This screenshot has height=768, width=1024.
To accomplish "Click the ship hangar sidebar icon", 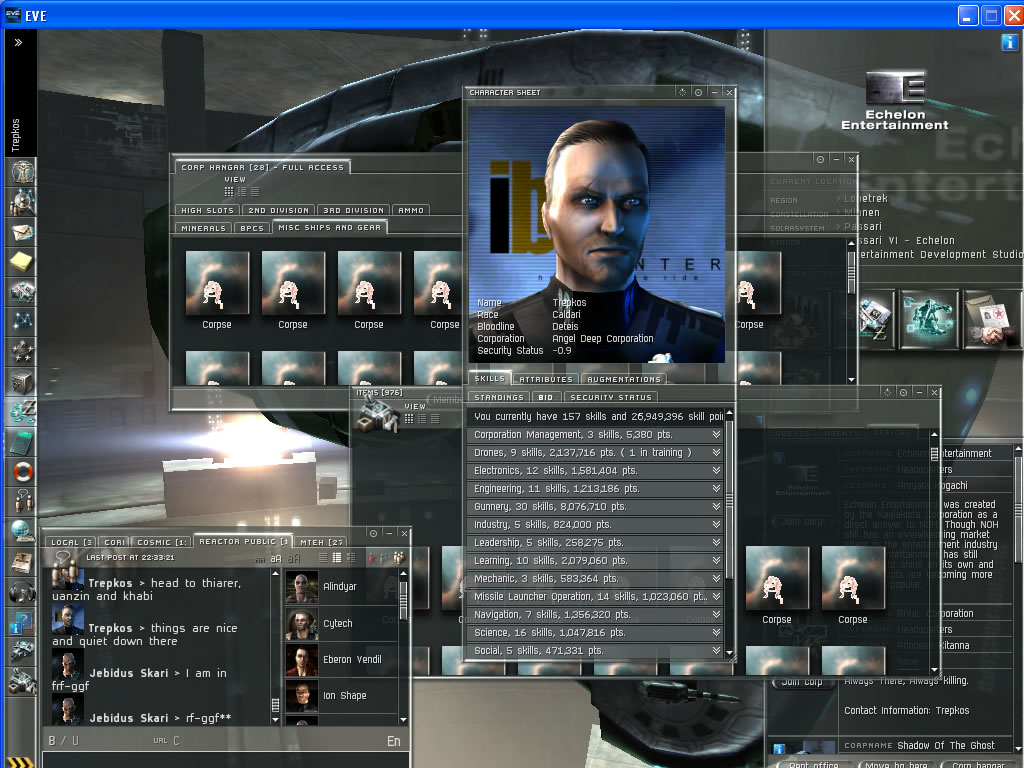I will (x=22, y=651).
